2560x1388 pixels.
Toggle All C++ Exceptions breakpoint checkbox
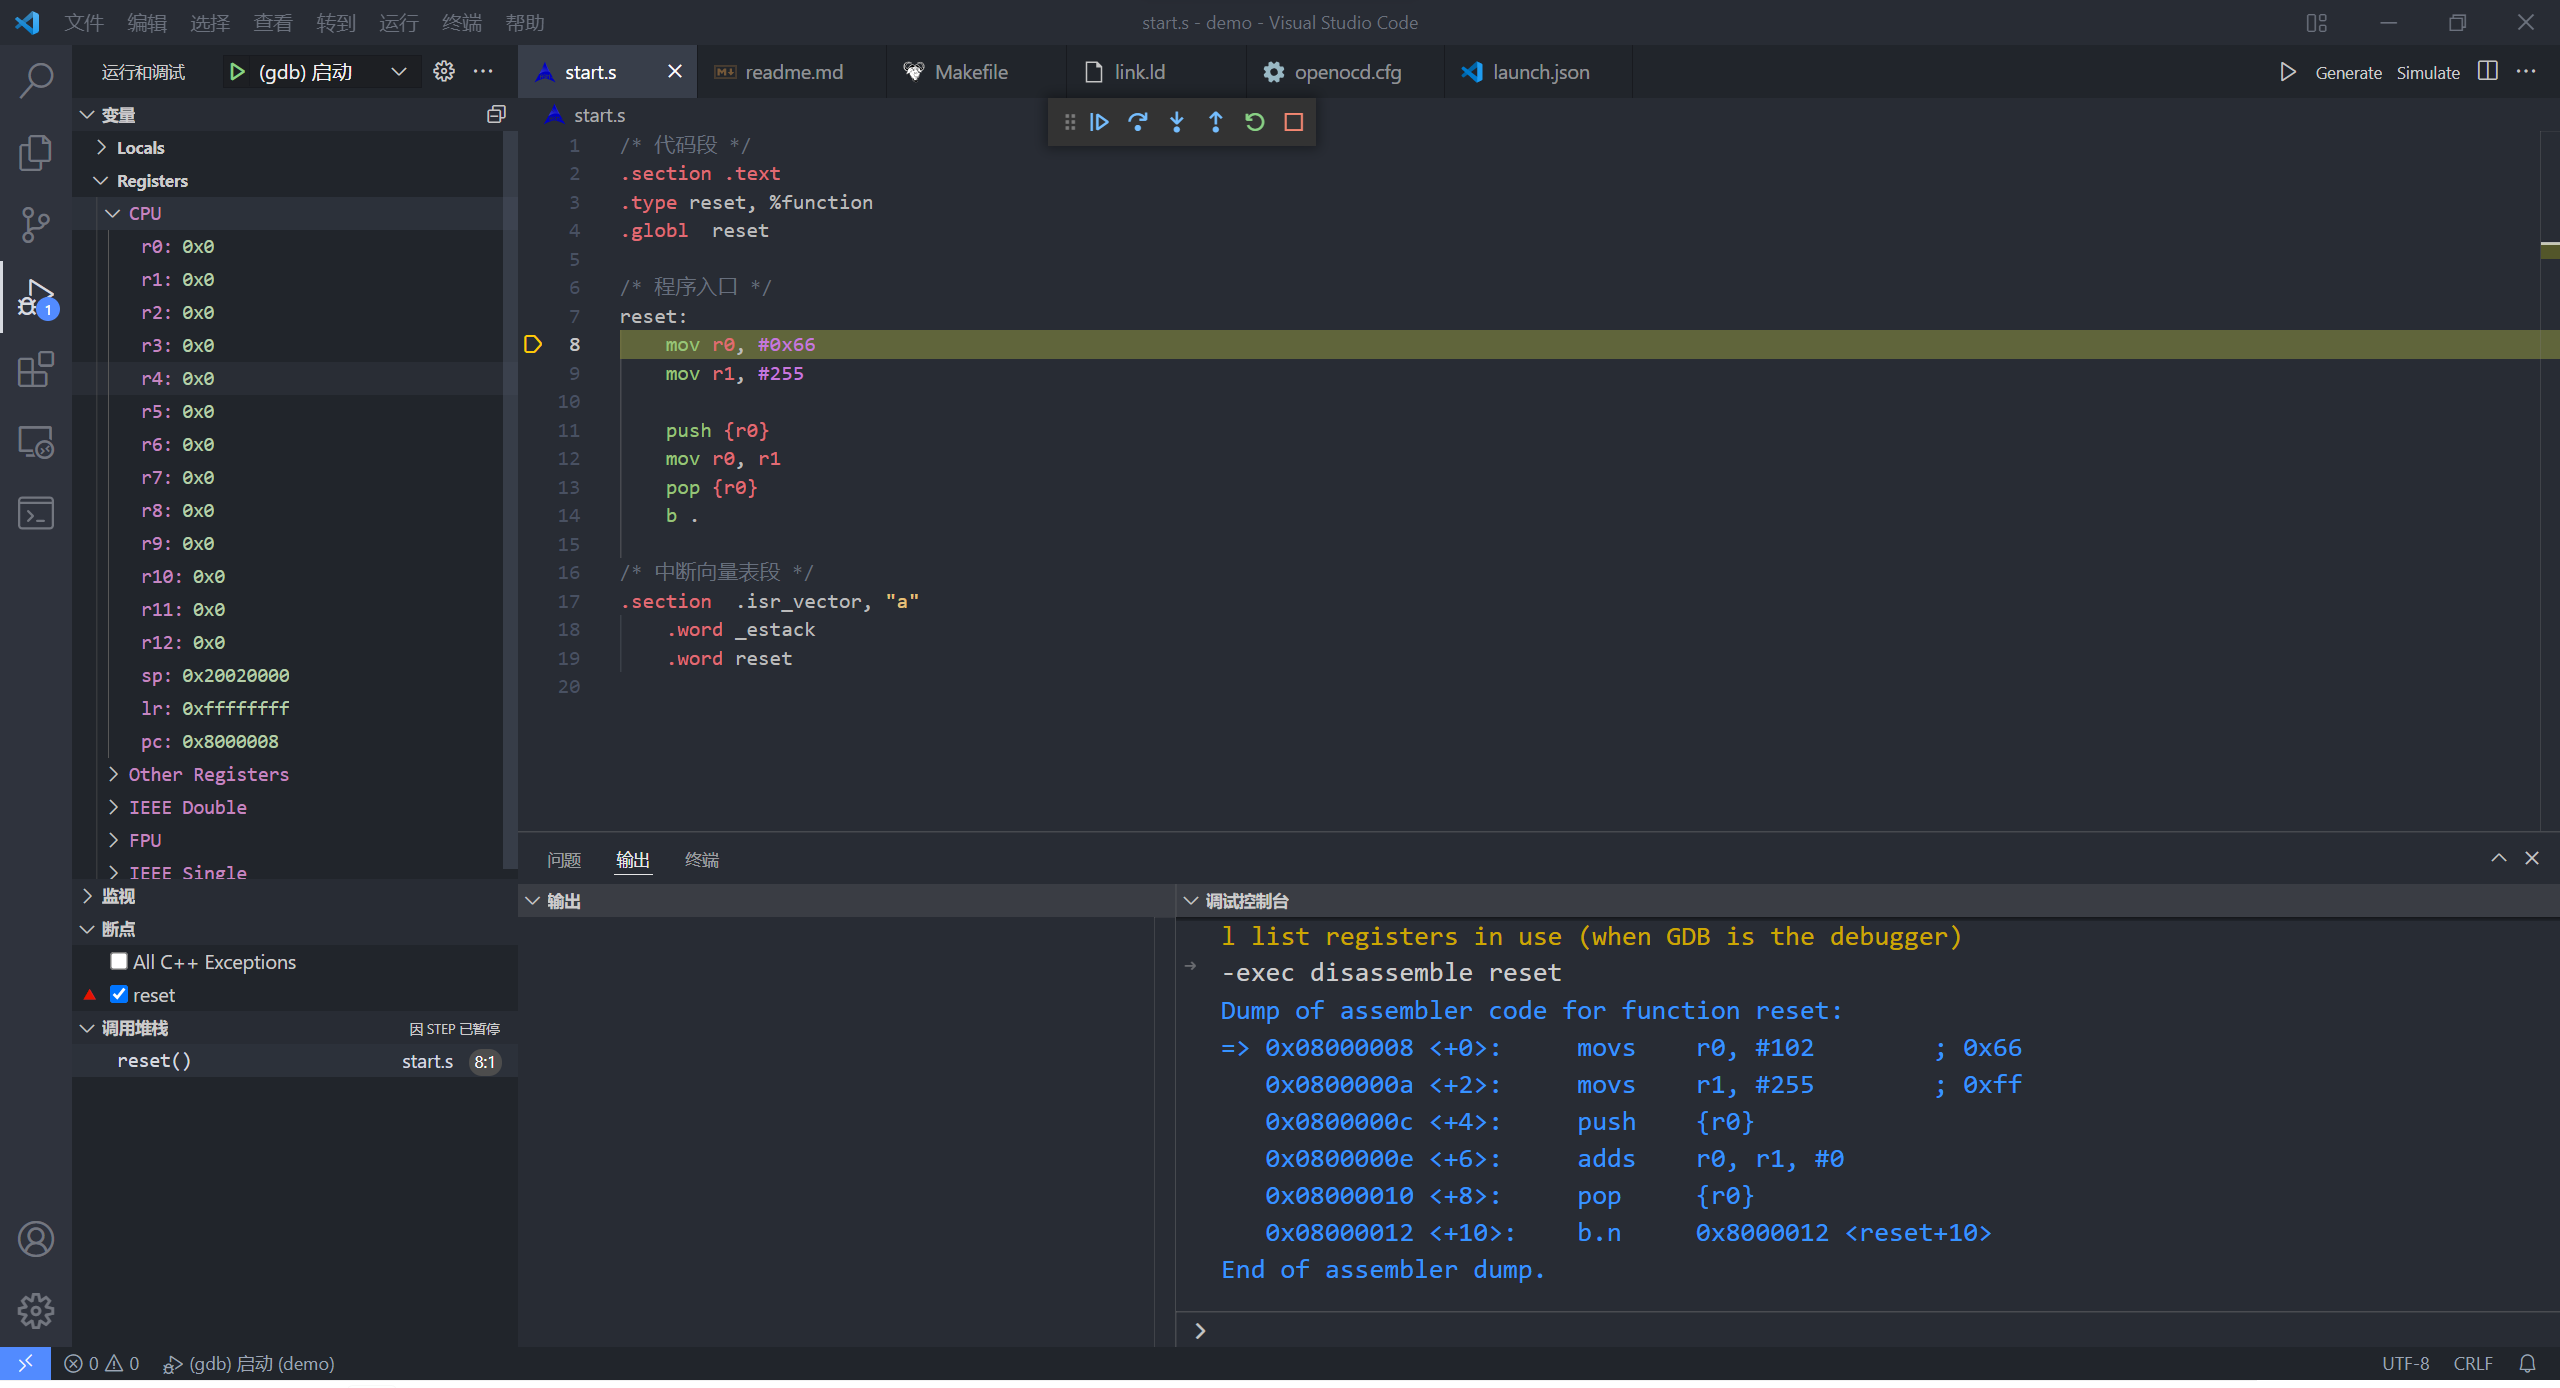(119, 962)
